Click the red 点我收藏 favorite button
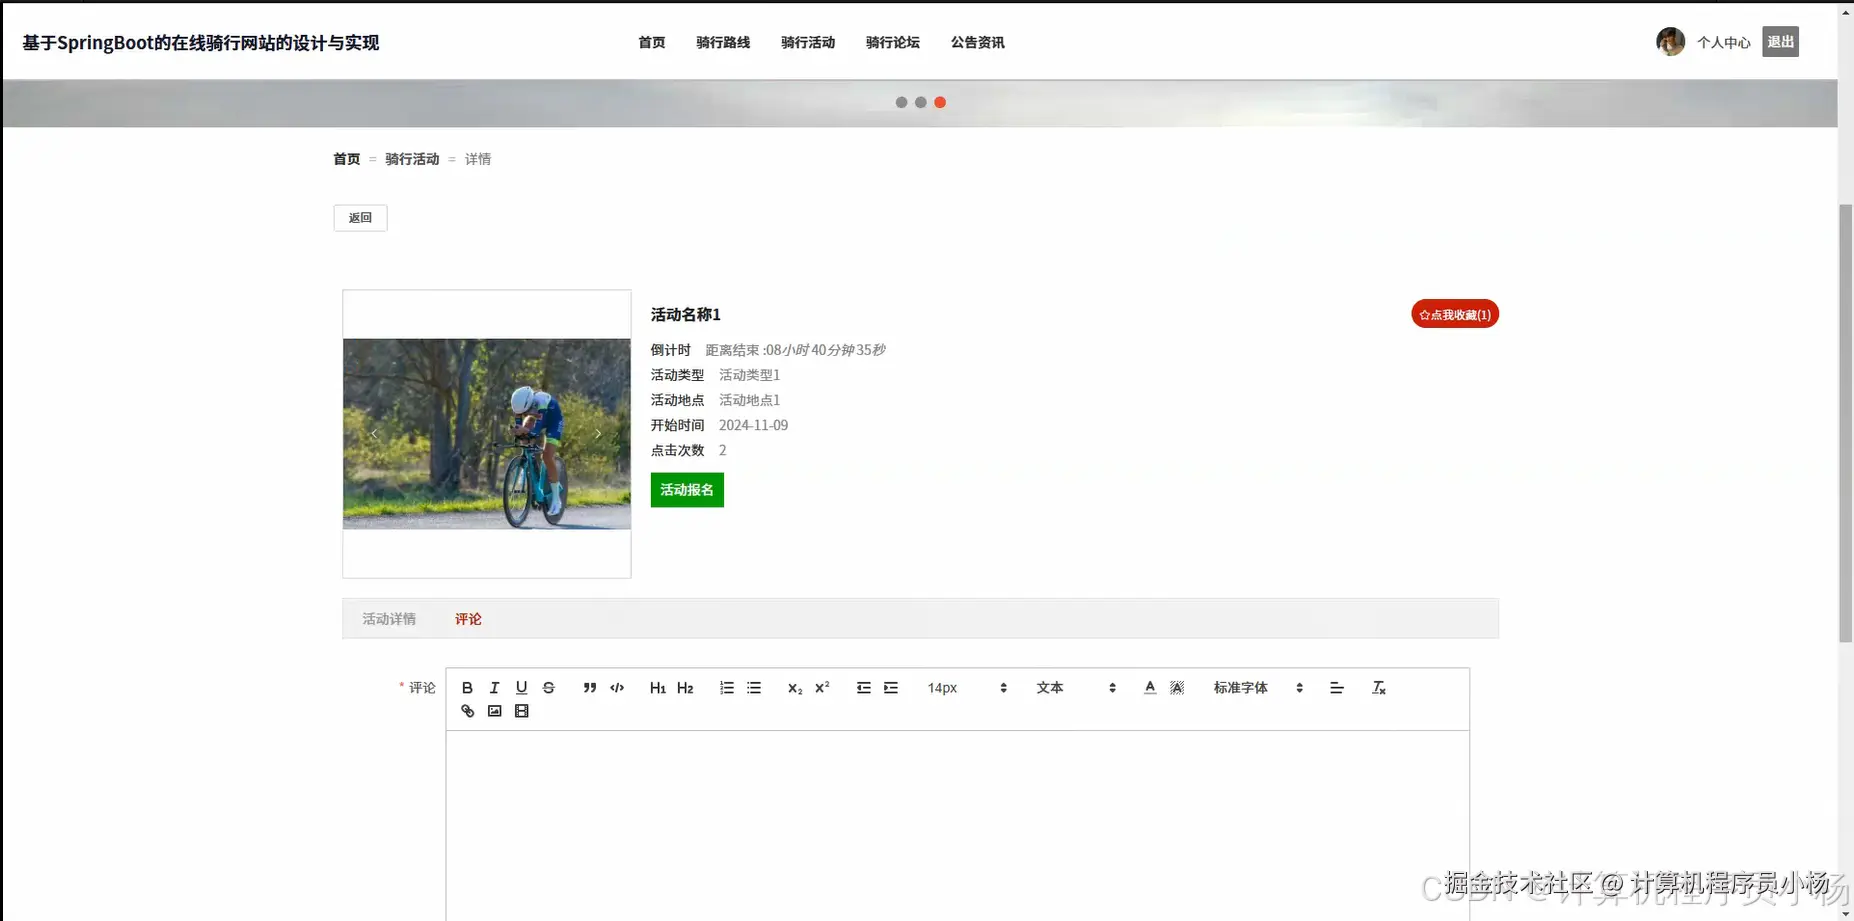This screenshot has width=1854, height=921. 1455,314
